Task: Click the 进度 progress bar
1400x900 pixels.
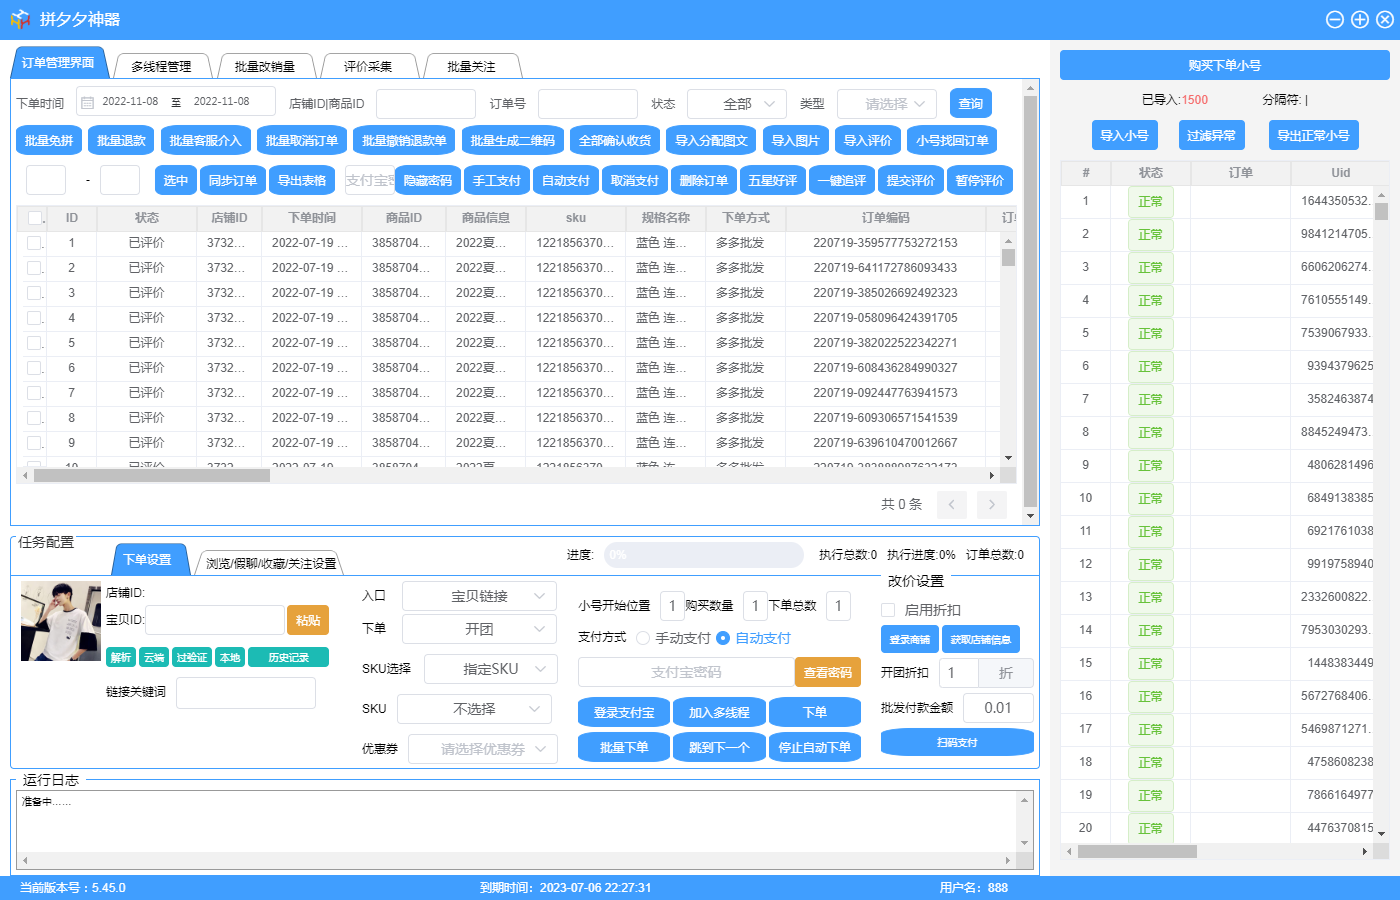Action: [703, 554]
